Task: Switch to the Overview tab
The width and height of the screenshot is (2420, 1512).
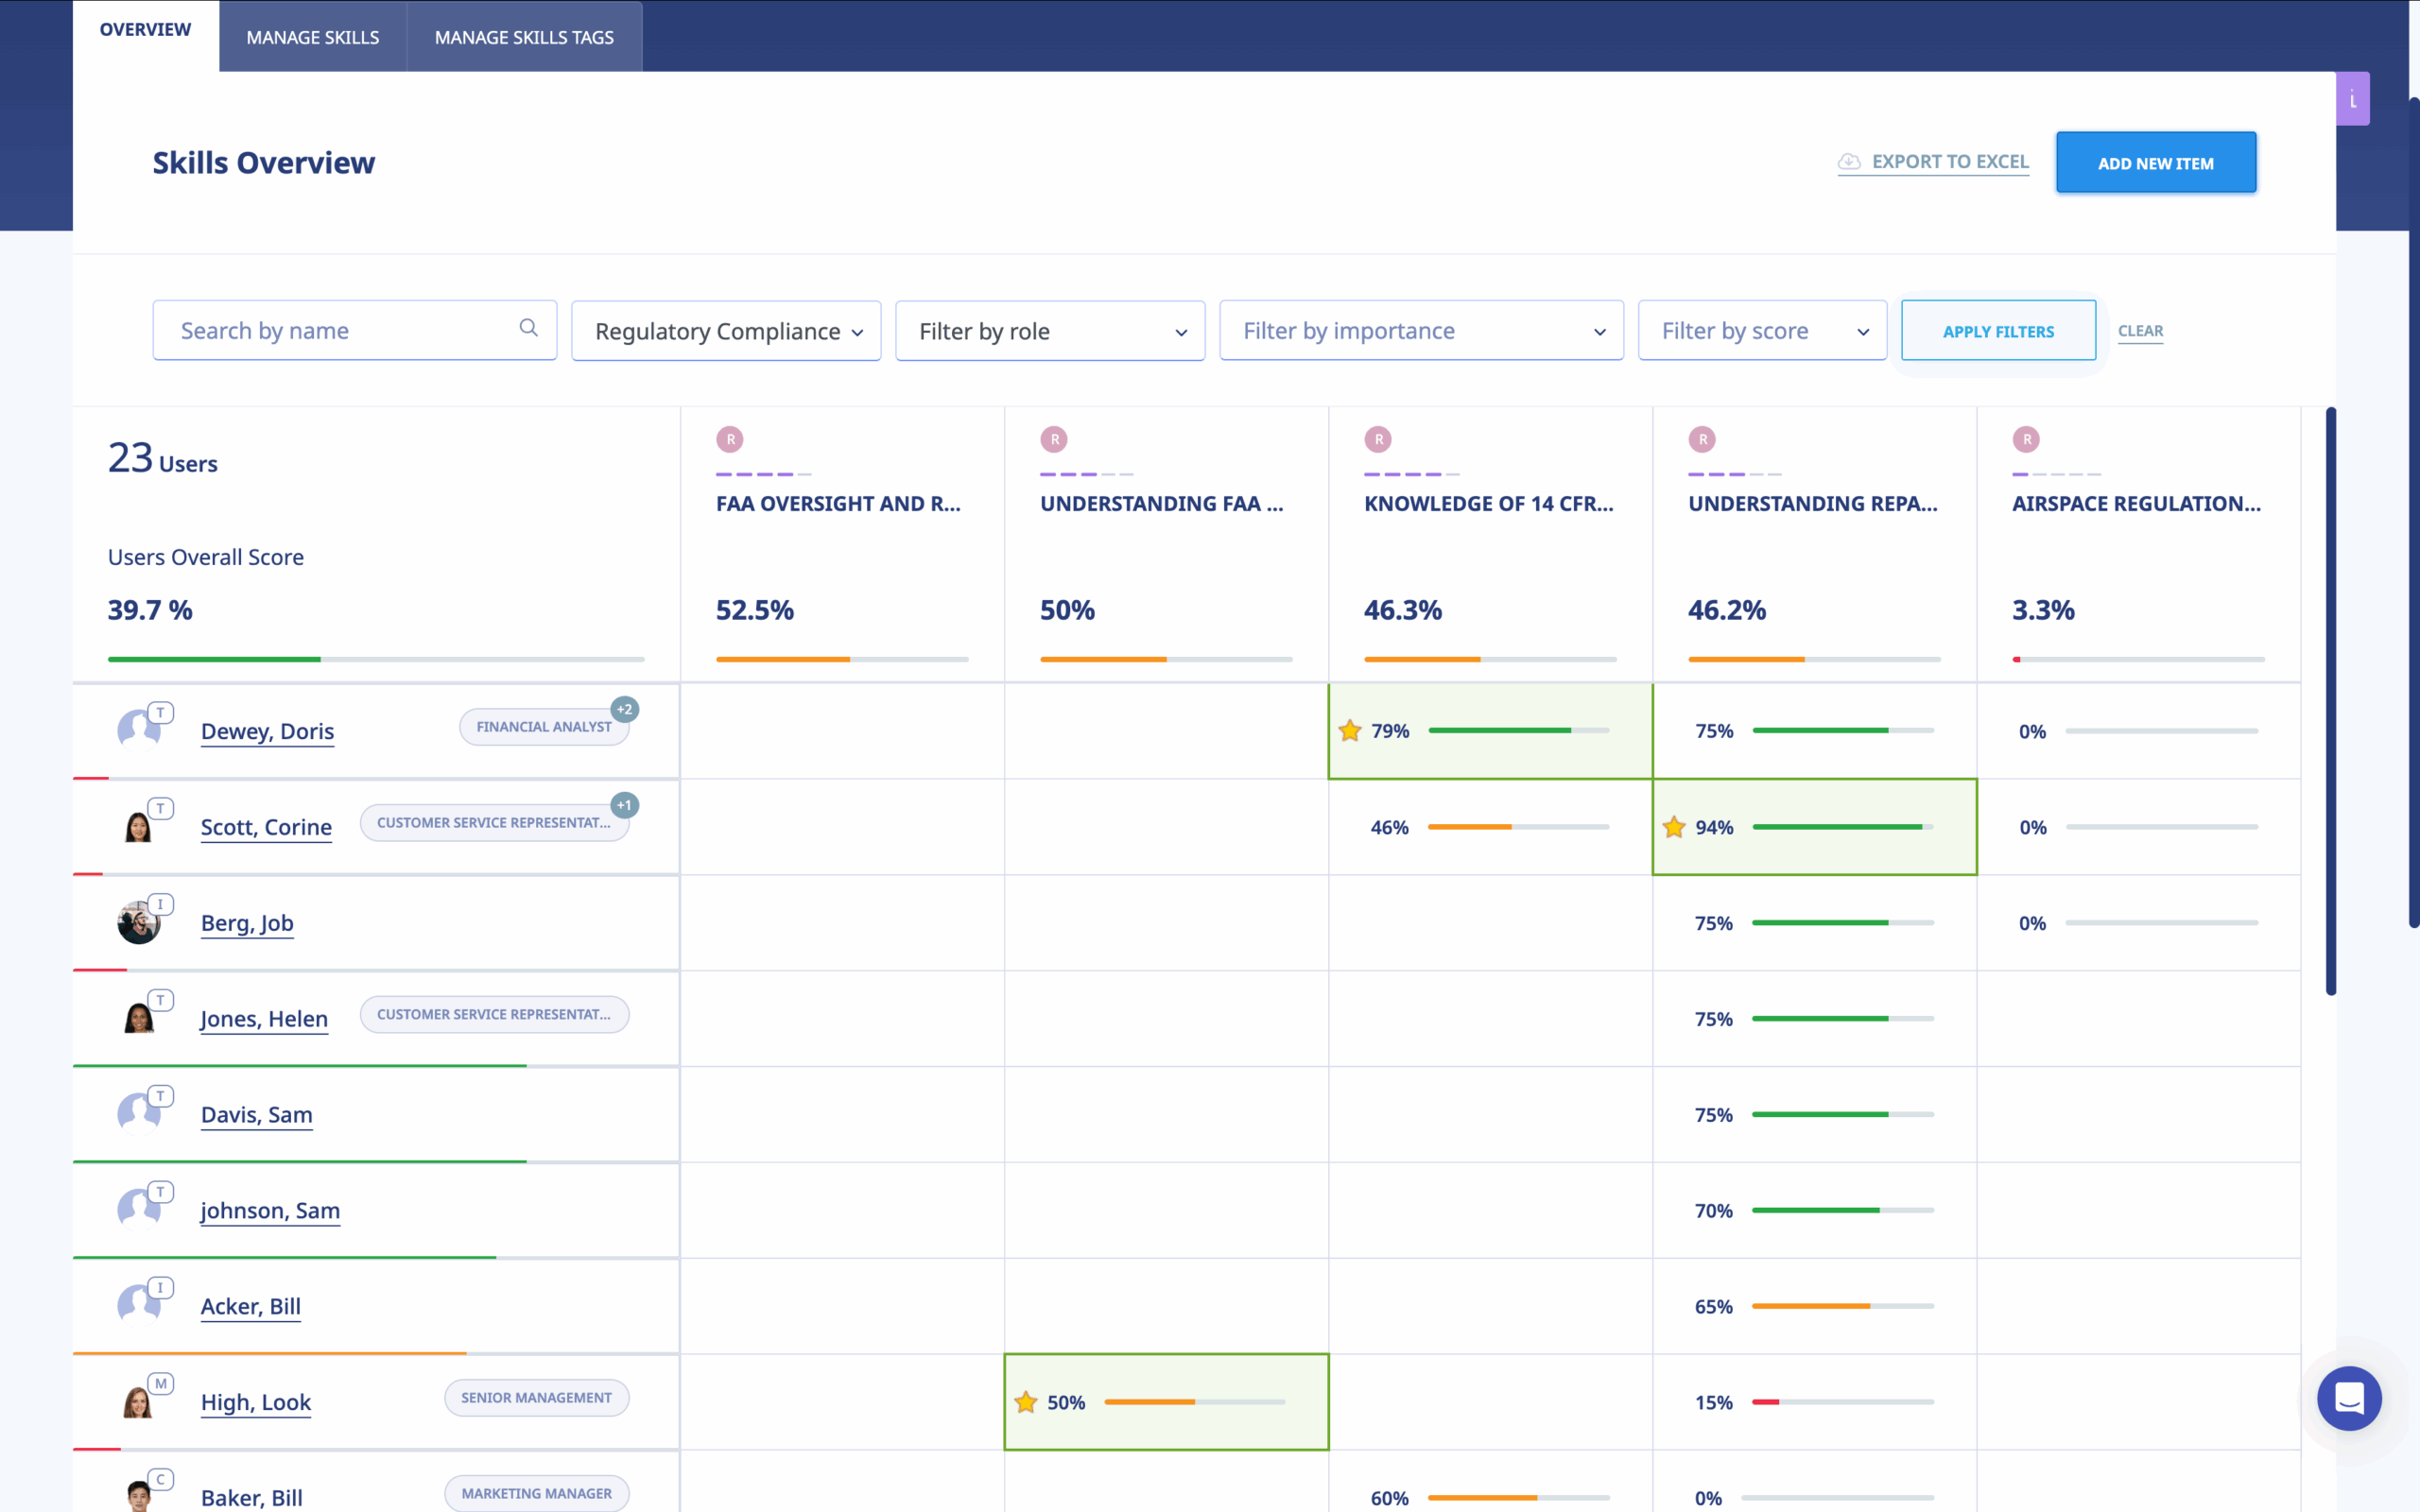Action: 145,30
